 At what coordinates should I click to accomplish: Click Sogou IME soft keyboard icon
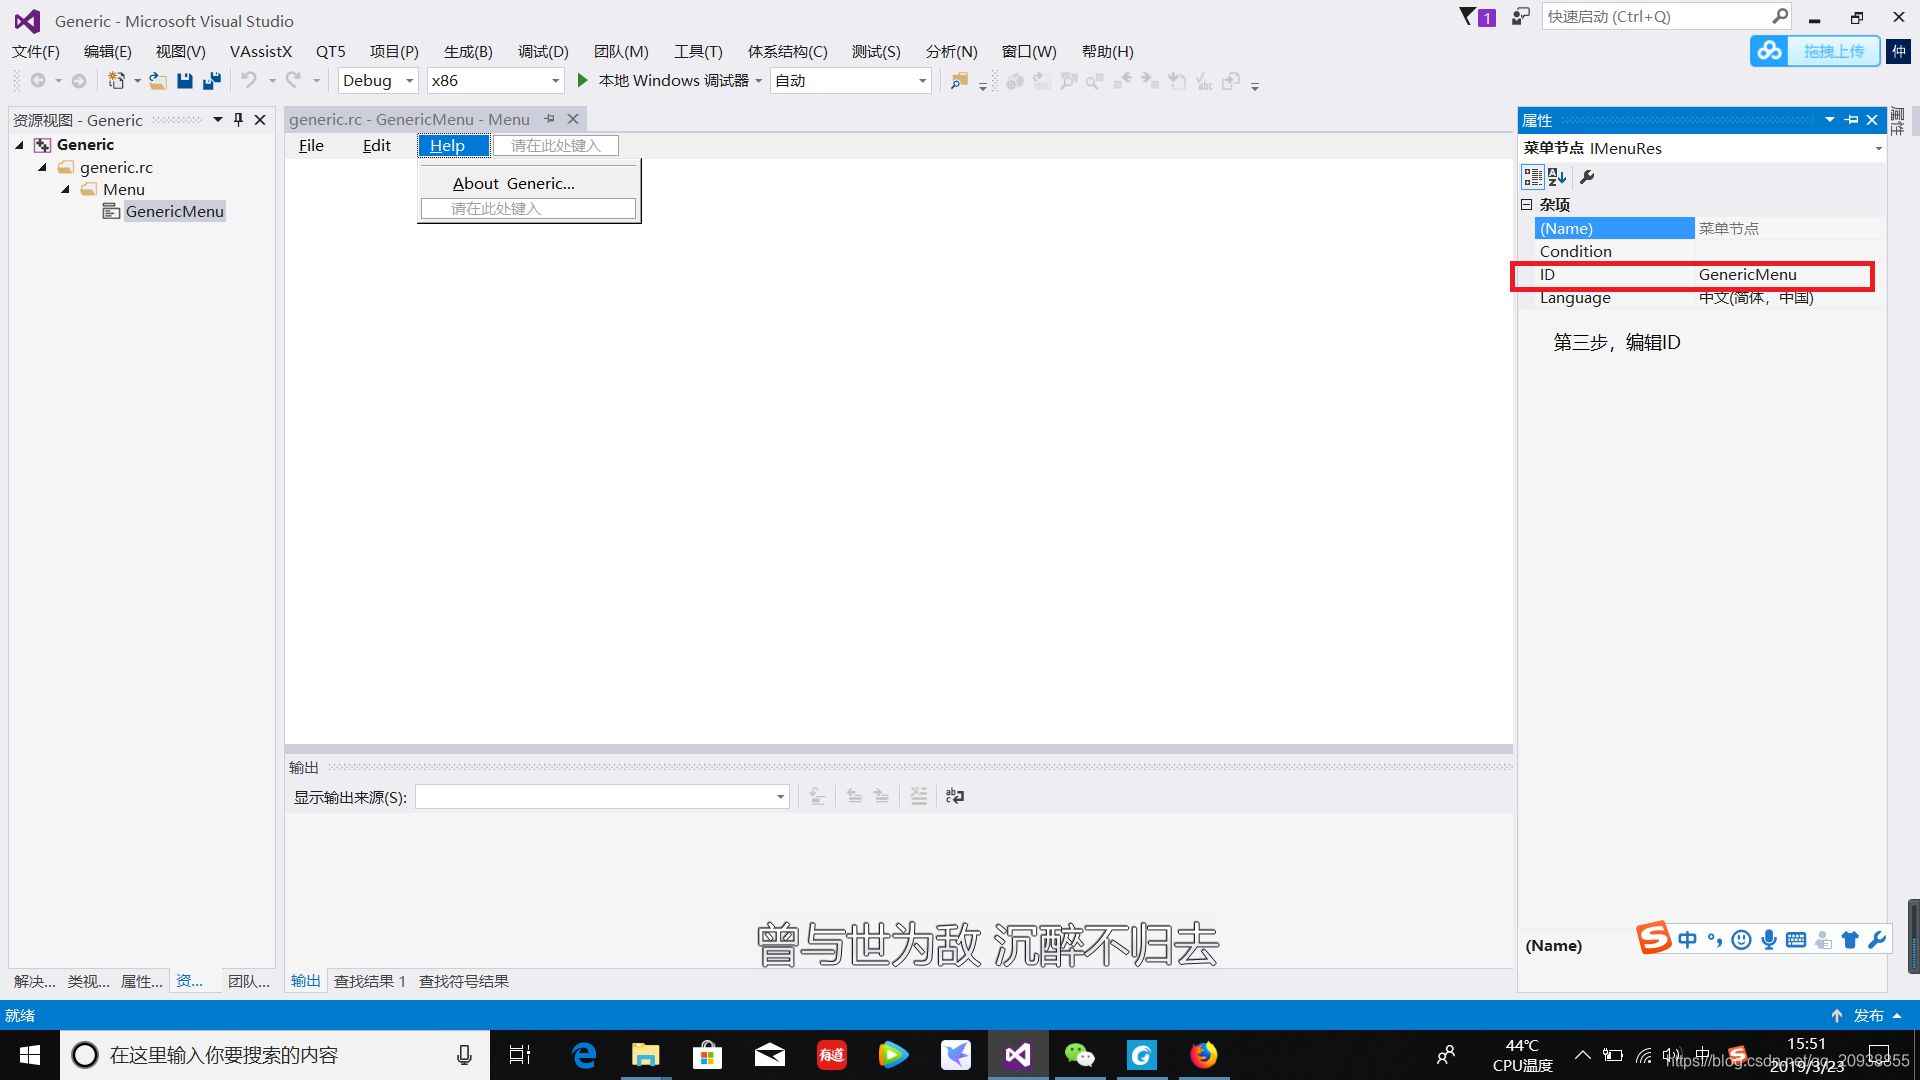[x=1796, y=940]
